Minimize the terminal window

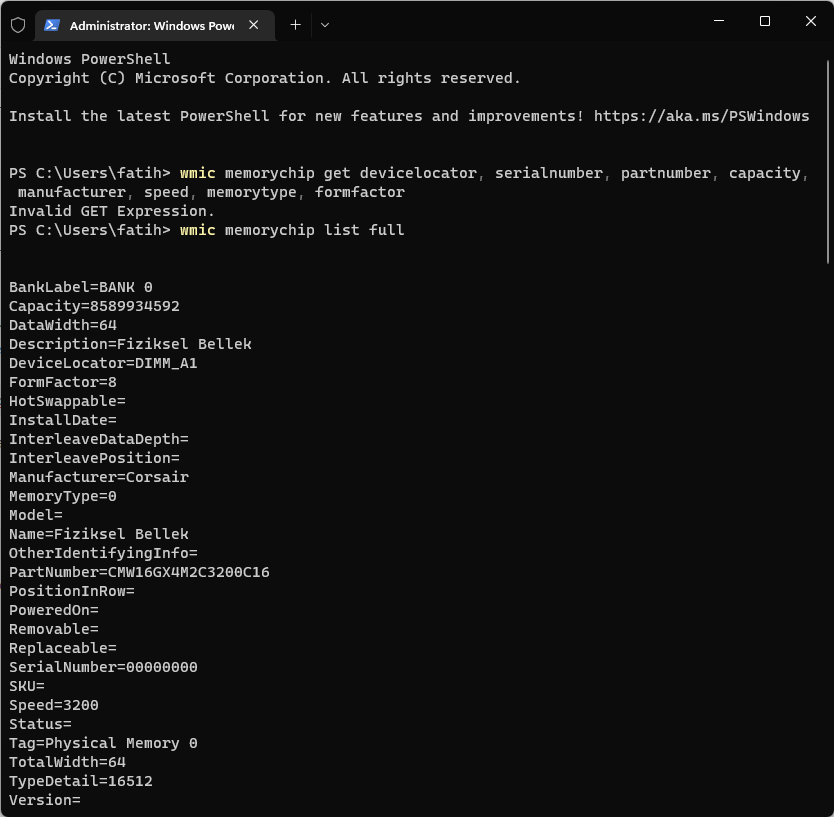(717, 22)
